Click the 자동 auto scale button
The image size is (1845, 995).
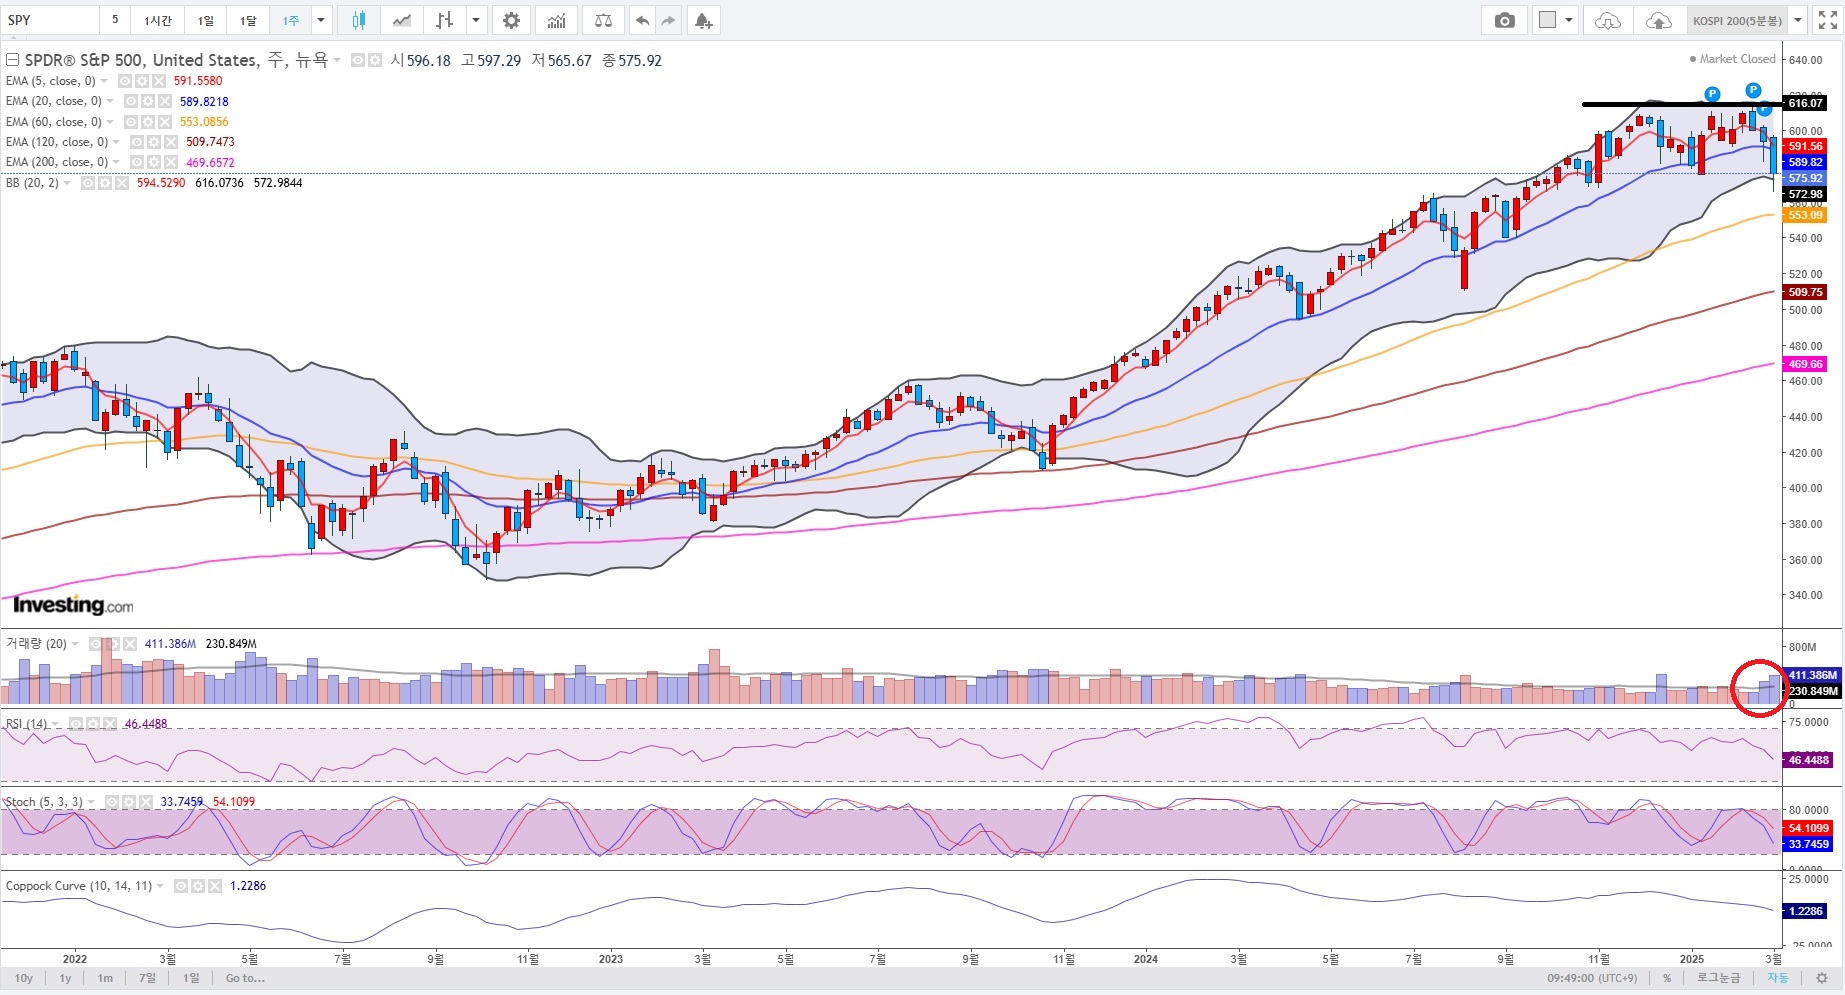pyautogui.click(x=1777, y=978)
